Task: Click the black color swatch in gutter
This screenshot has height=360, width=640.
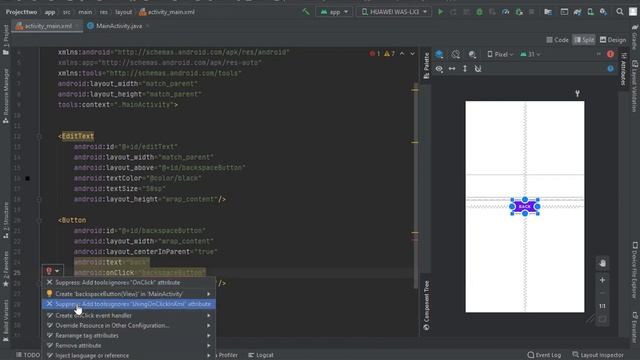Action: [27, 178]
